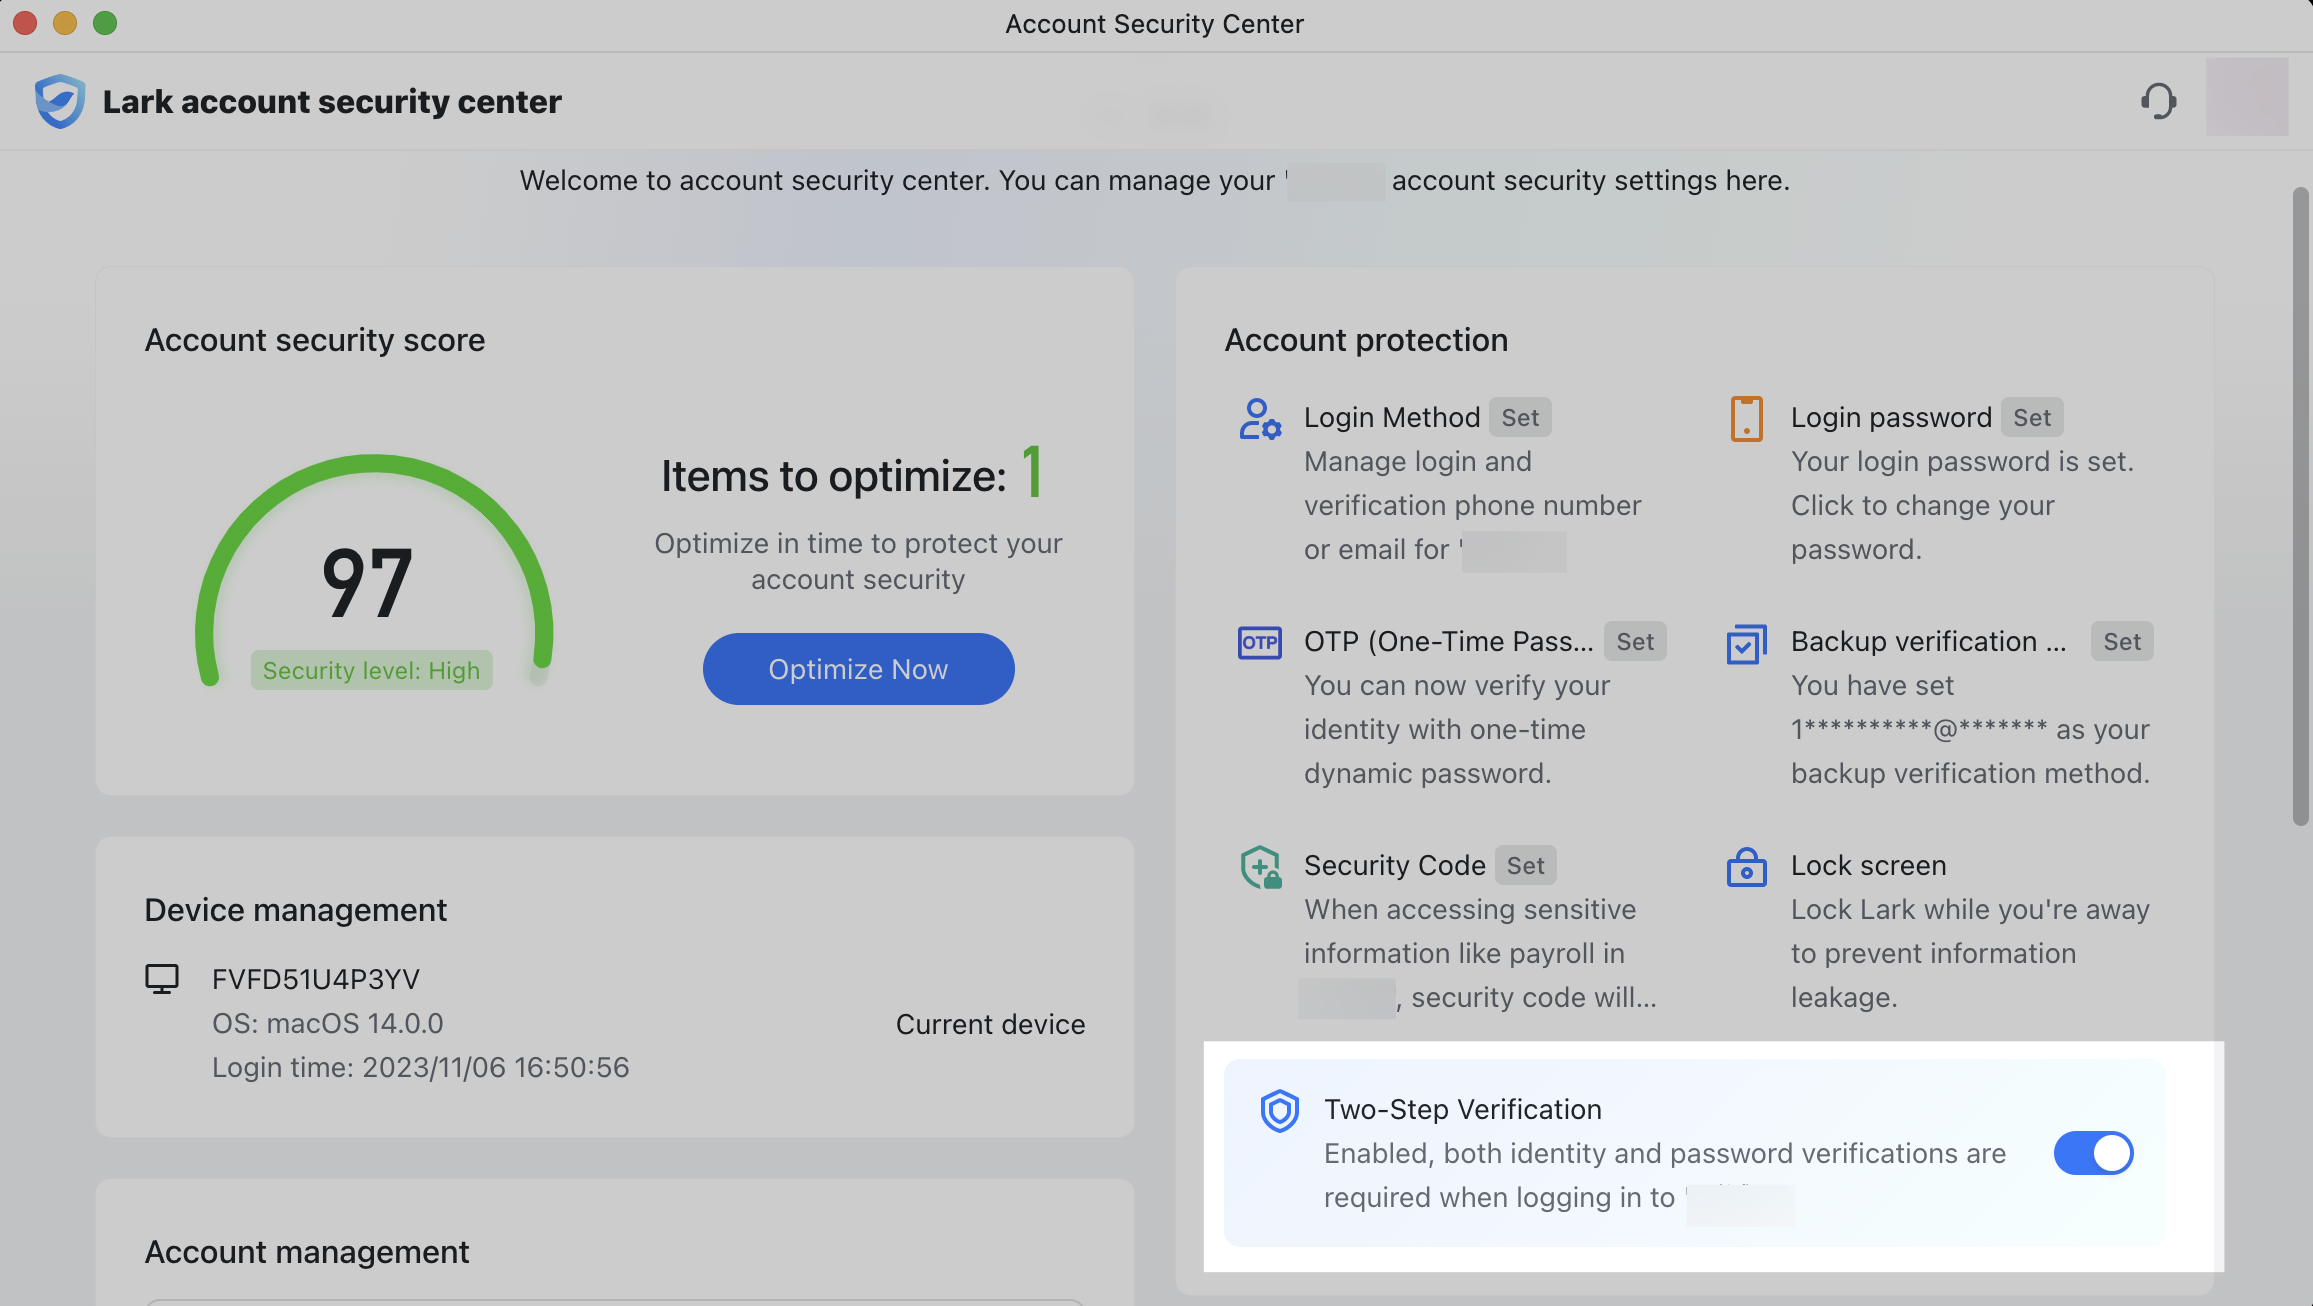Click the Login Method person icon
2313x1306 pixels.
(1260, 420)
